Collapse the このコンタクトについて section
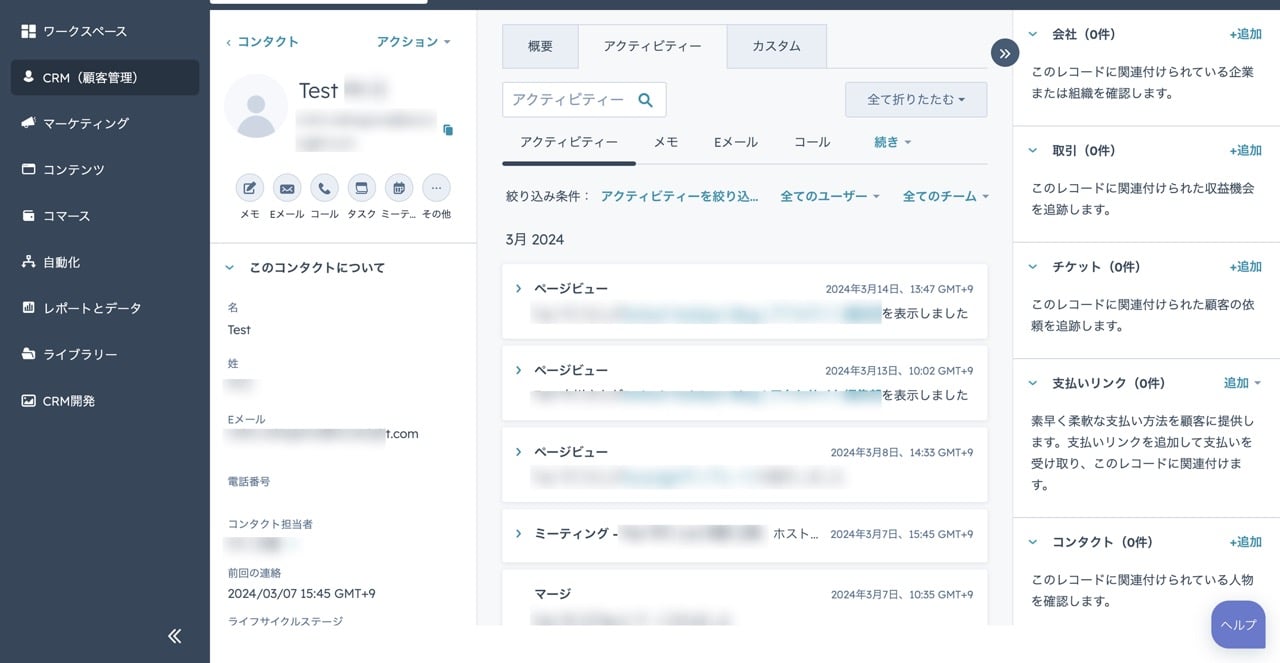Viewport: 1280px width, 663px height. pyautogui.click(x=230, y=268)
